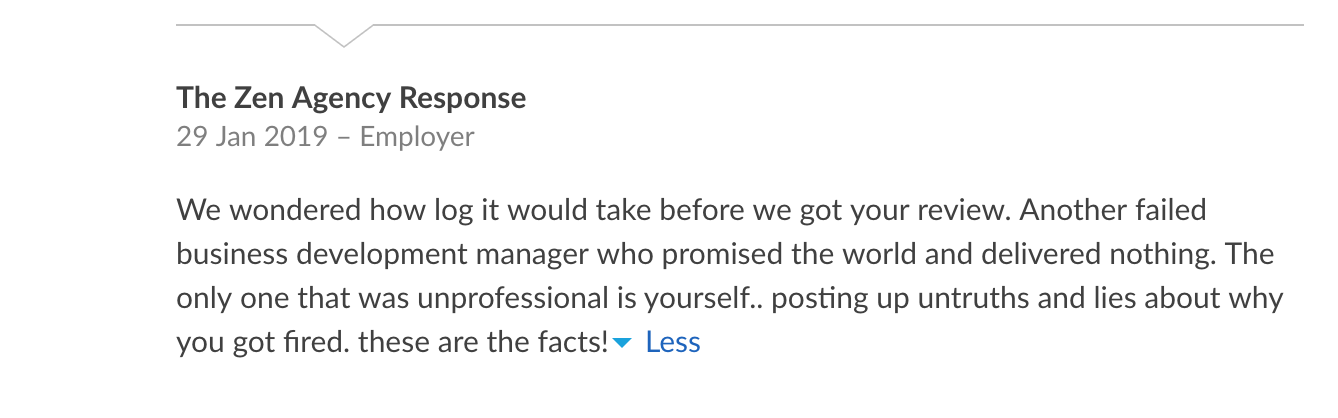Click the horizontal divider line above the response
The height and width of the screenshot is (418, 1338).
pos(800,24)
